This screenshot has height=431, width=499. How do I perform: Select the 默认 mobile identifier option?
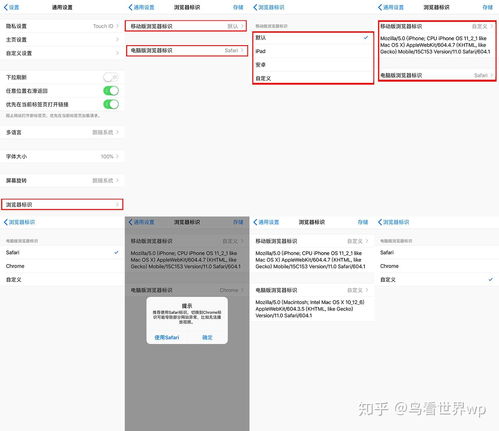click(313, 38)
